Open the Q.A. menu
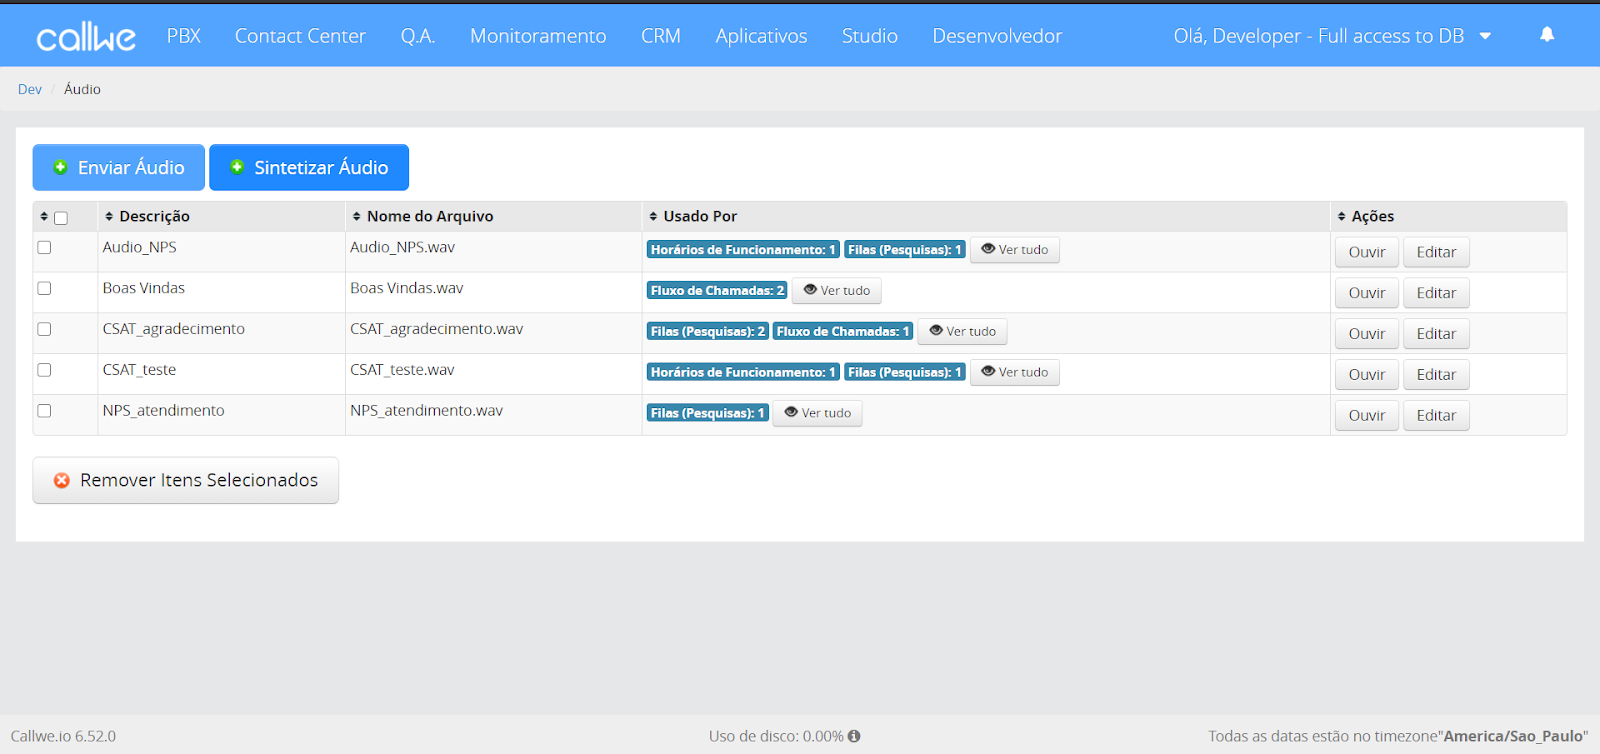This screenshot has height=754, width=1600. point(418,36)
